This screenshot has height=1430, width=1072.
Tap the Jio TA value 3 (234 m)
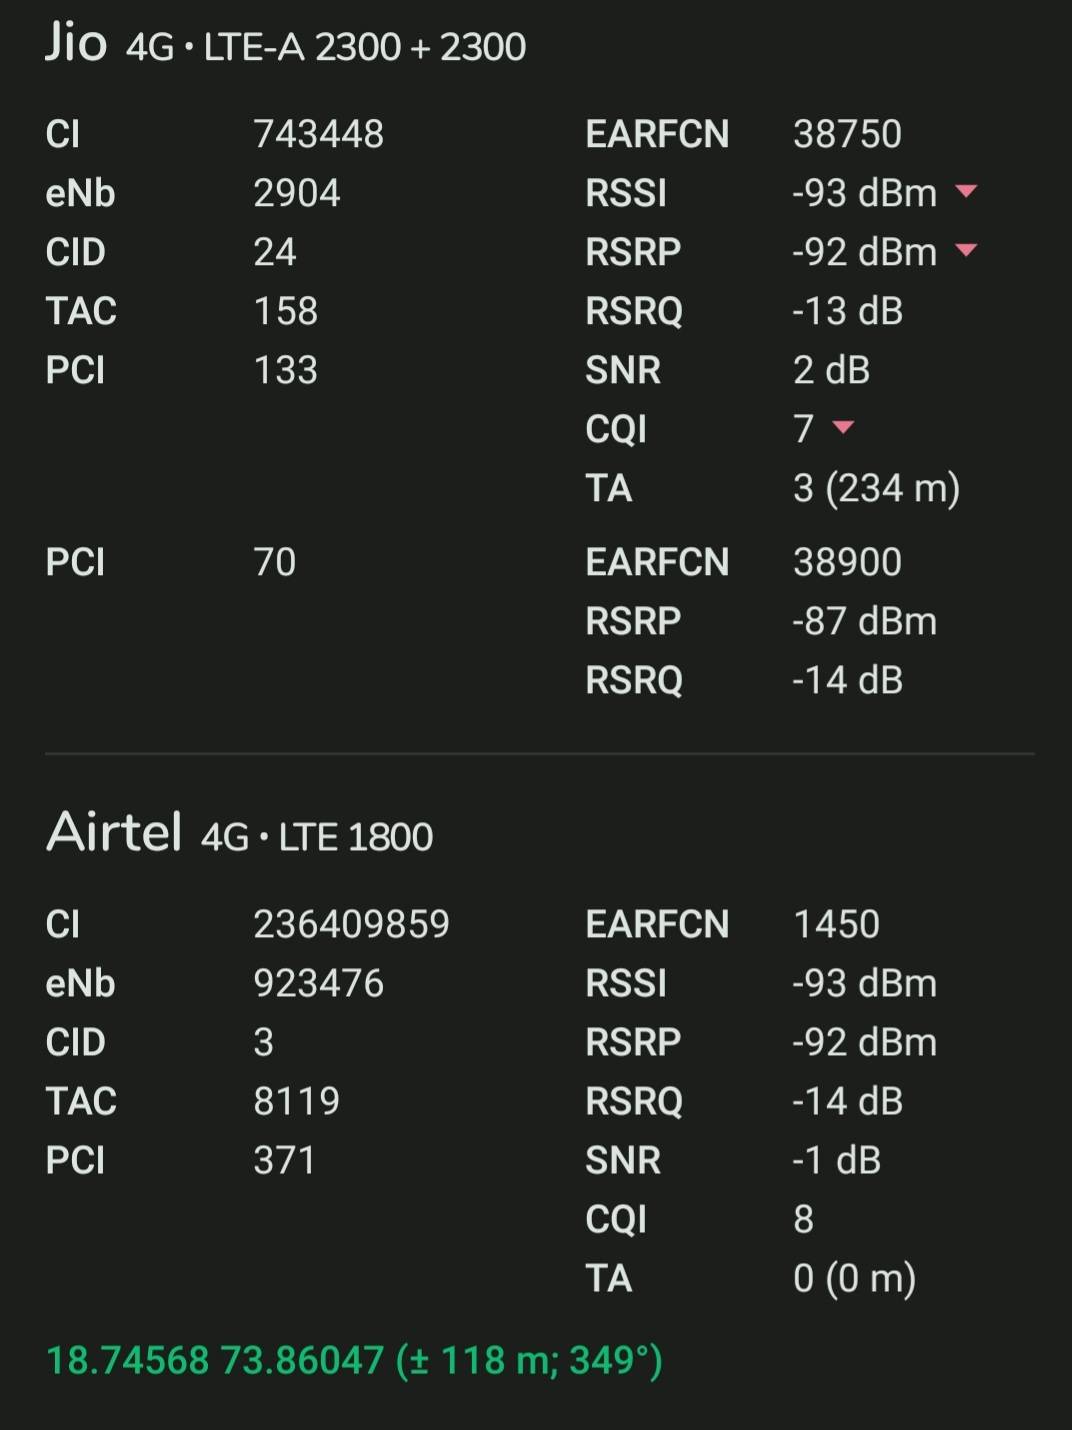click(877, 489)
